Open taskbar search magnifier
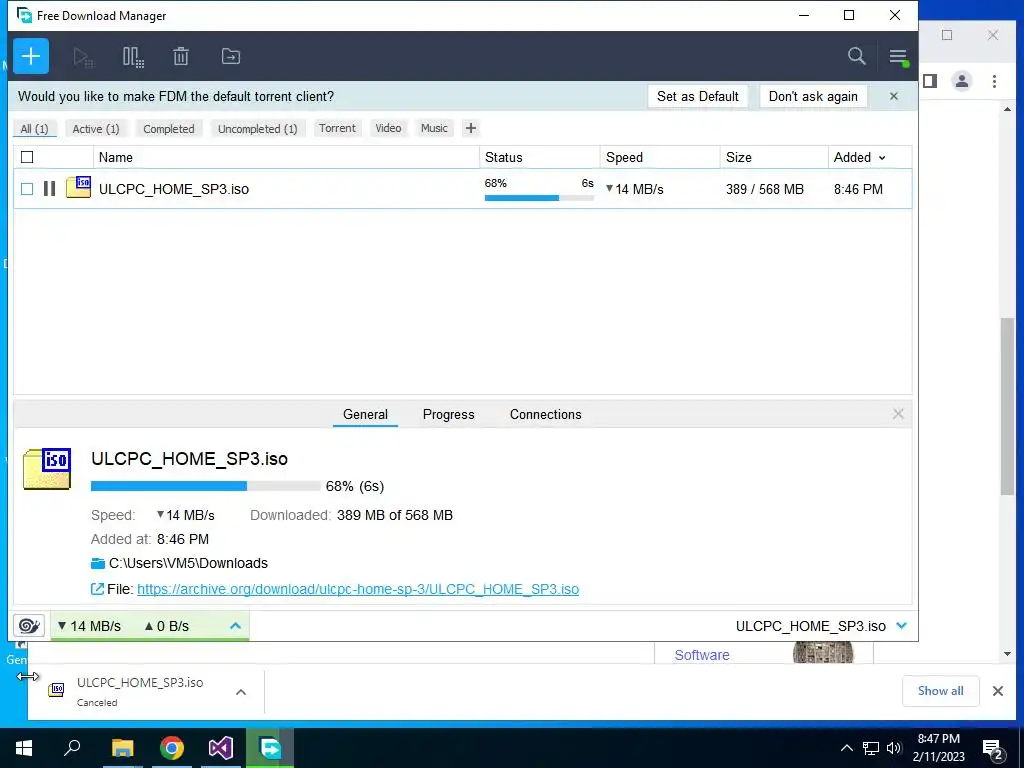This screenshot has height=768, width=1024. click(x=72, y=748)
